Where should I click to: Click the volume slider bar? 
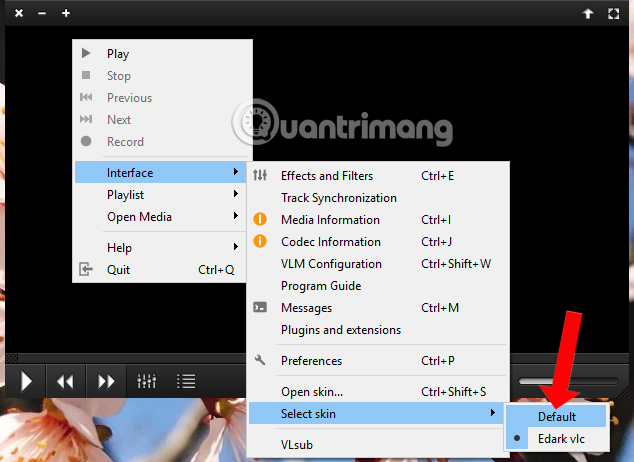(x=568, y=381)
